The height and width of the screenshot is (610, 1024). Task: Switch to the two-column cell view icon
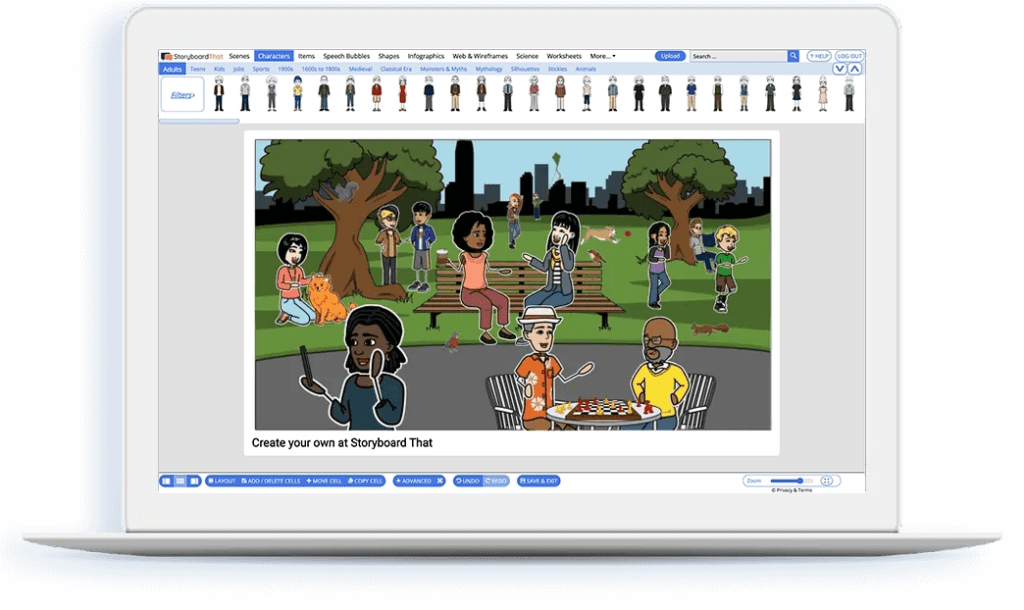tap(167, 481)
